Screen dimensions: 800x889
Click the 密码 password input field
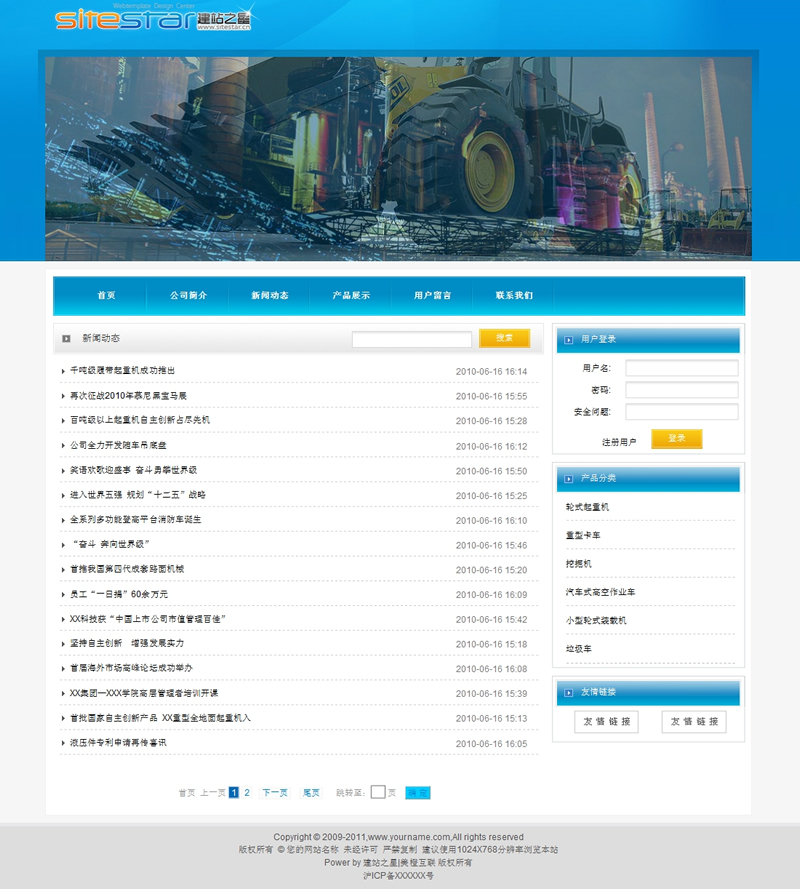click(681, 390)
